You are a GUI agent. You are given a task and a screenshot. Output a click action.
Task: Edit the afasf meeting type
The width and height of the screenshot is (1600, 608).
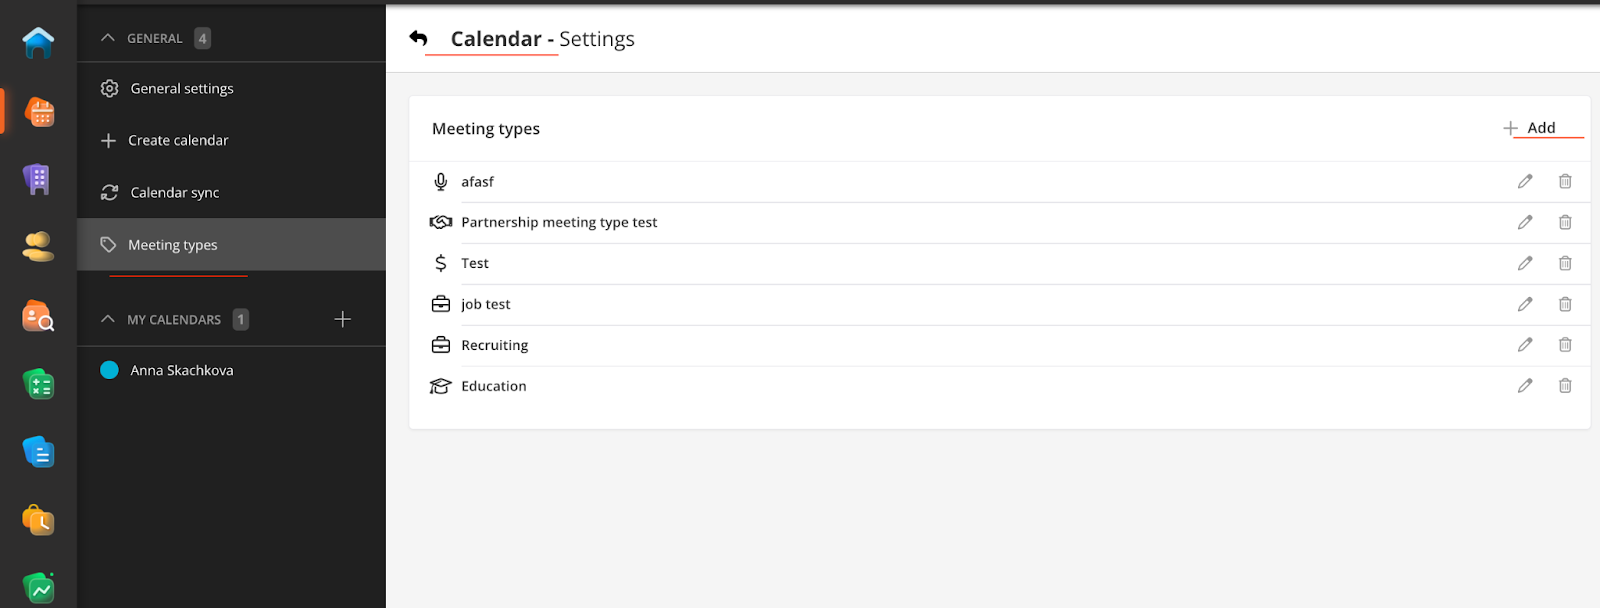coord(1524,181)
